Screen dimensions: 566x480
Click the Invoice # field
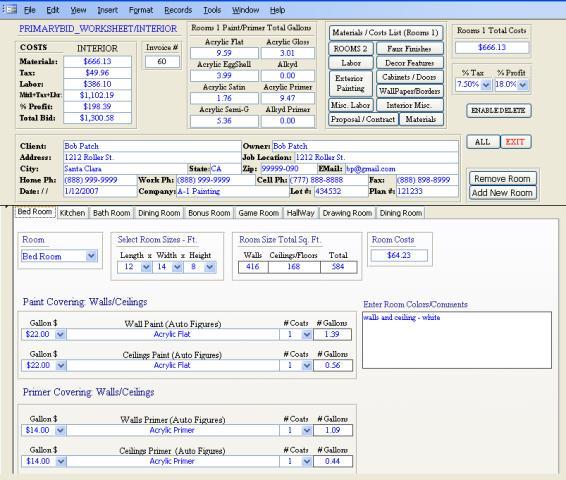coord(162,61)
